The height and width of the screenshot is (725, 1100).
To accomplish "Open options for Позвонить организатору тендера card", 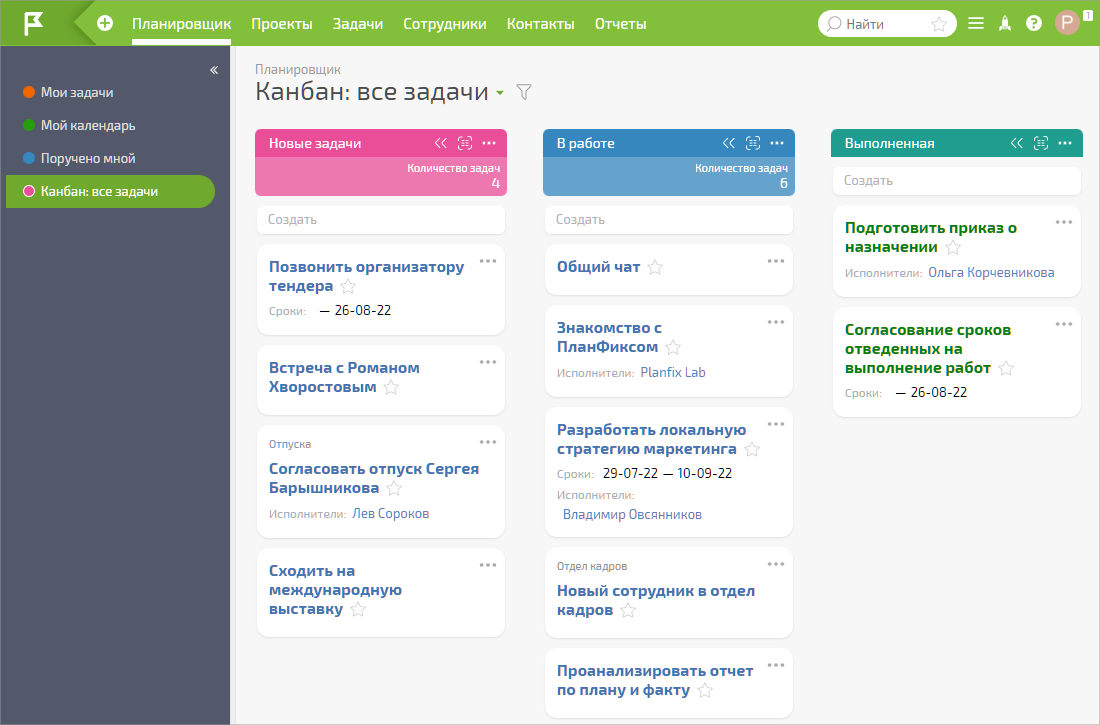I will (x=488, y=261).
